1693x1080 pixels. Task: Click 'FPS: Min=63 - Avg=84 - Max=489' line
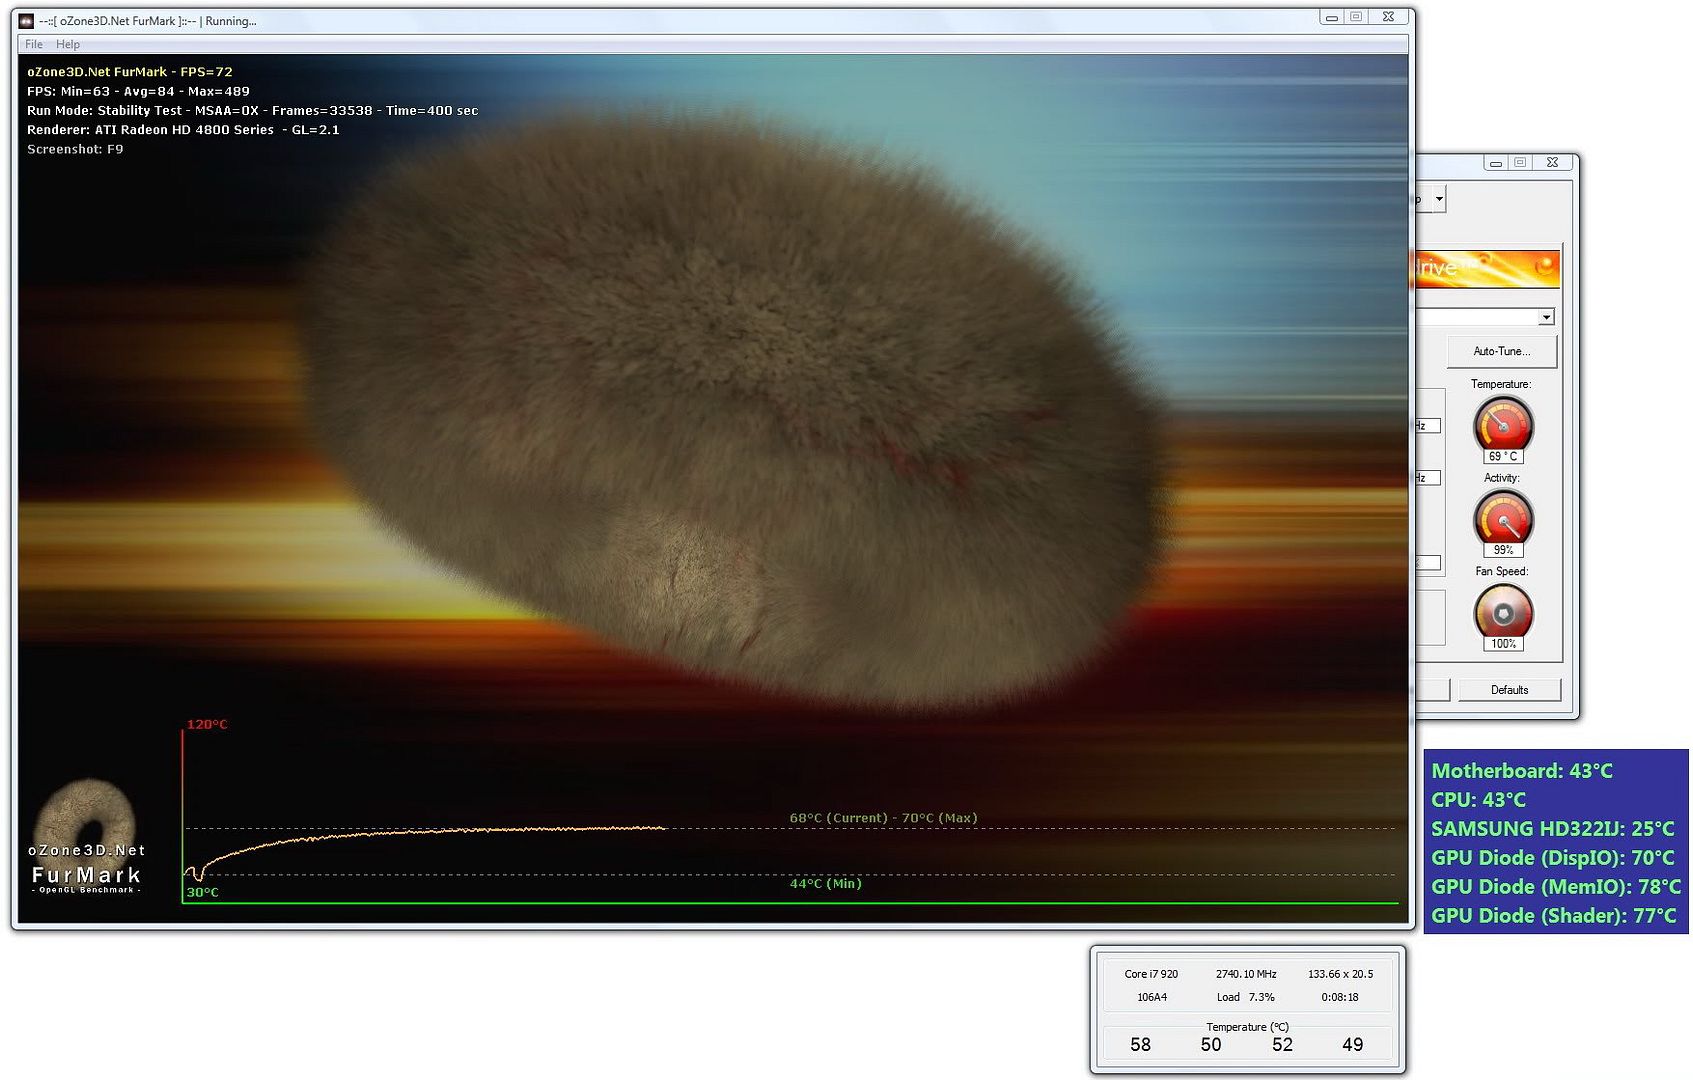(x=138, y=91)
